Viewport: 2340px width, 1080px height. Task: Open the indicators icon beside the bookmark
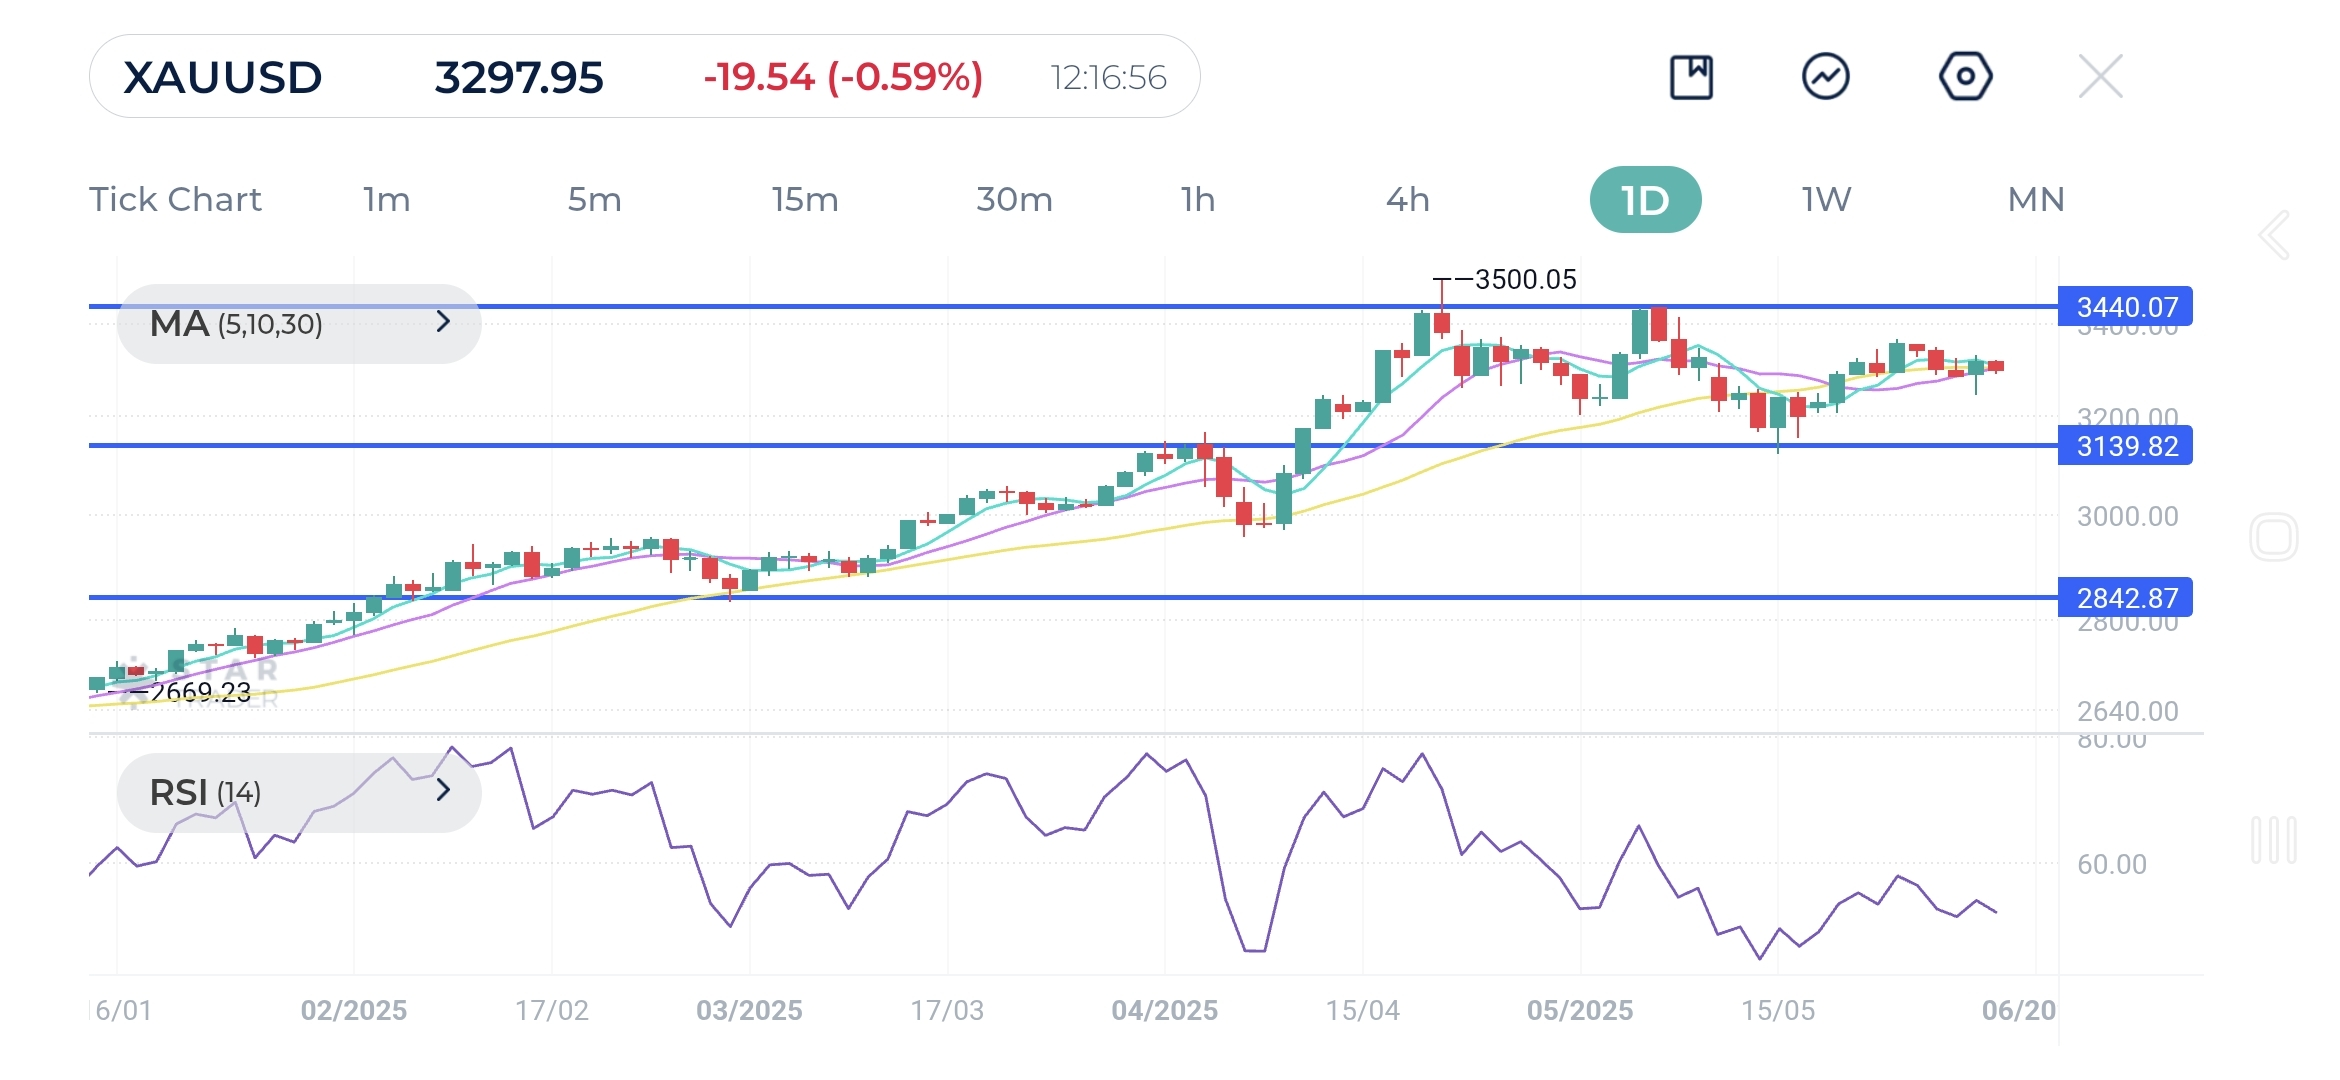pyautogui.click(x=1827, y=76)
